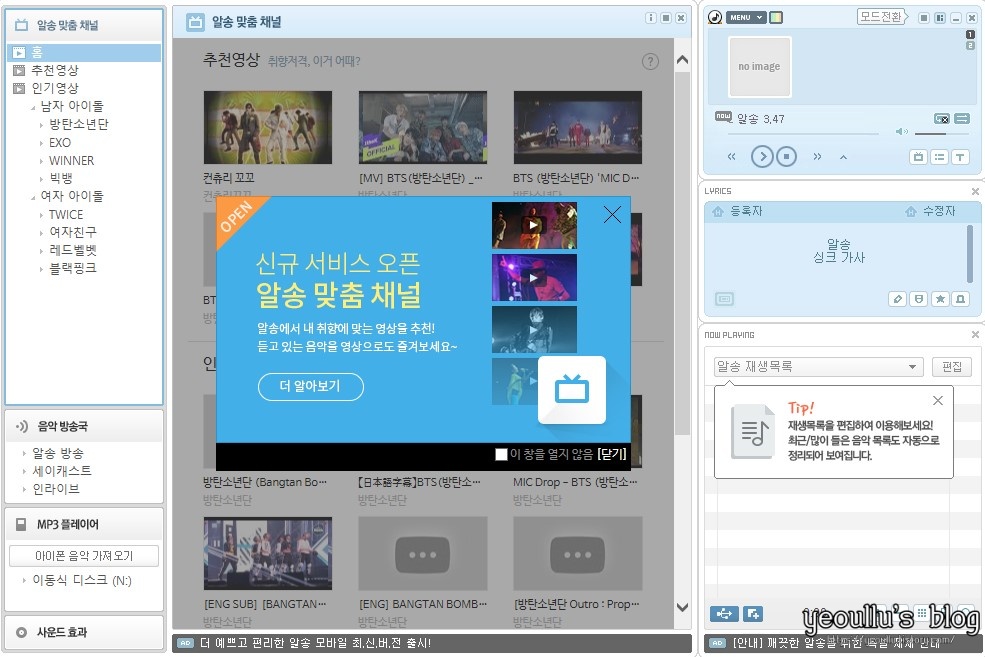
Task: Close the popup with the X icon
Action: [x=612, y=215]
